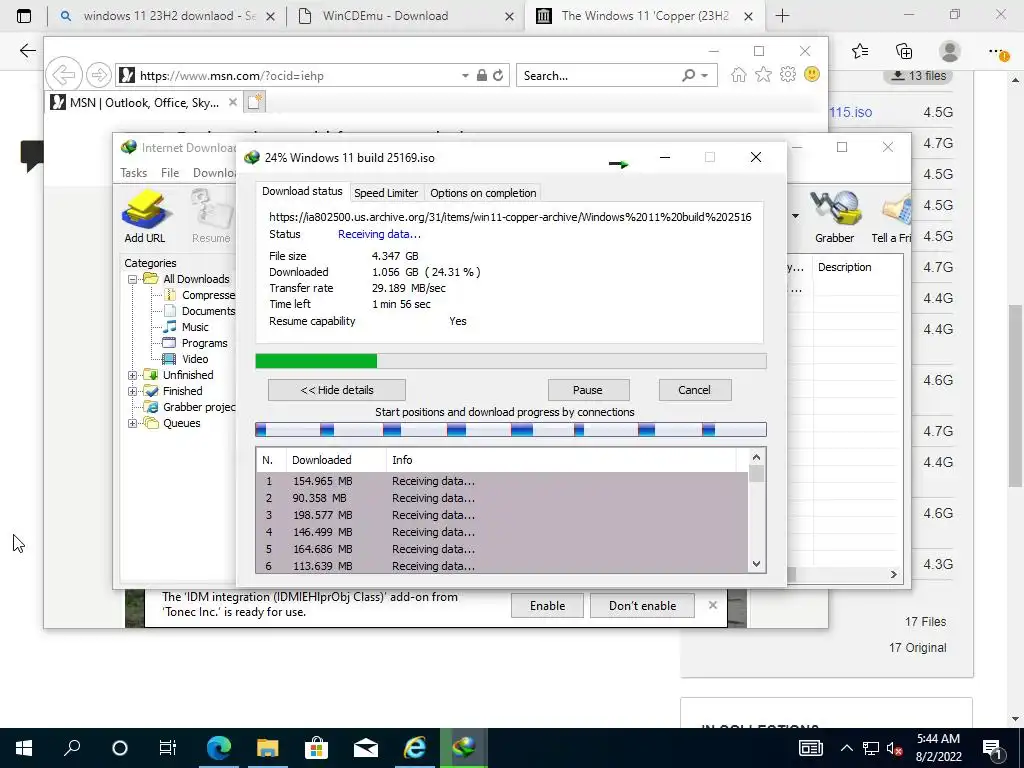Image resolution: width=1024 pixels, height=768 pixels.
Task: Click Don't enable for IDM add-on
Action: pyautogui.click(x=642, y=606)
